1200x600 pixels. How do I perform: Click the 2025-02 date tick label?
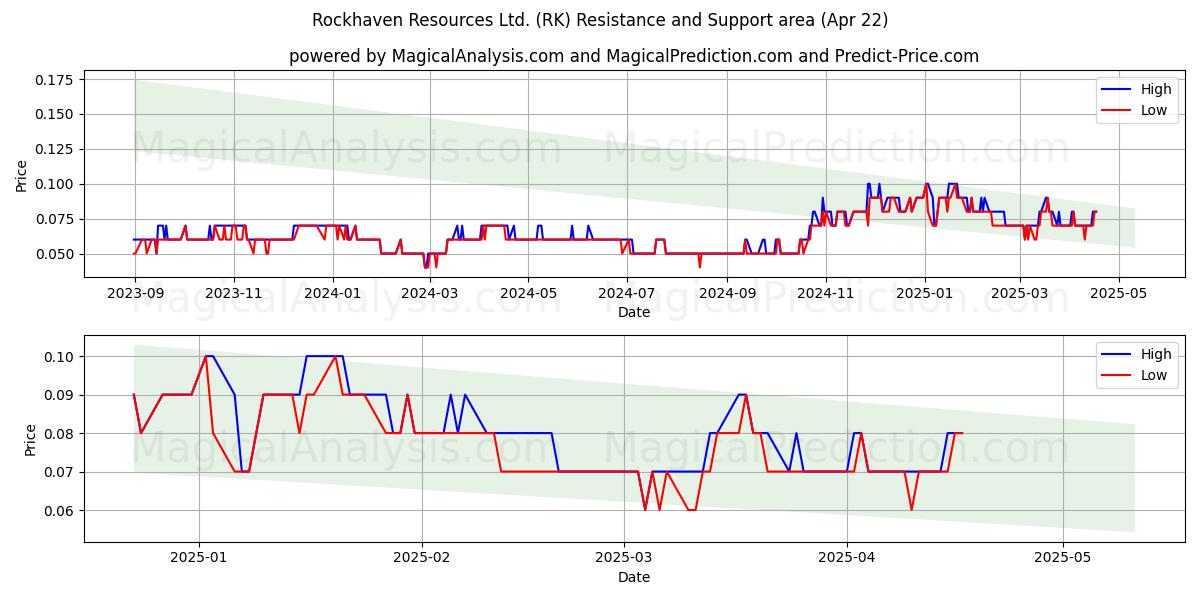pos(422,558)
